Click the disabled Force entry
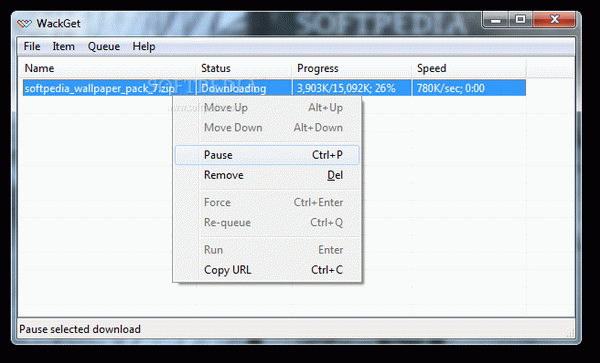This screenshot has height=363, width=600. 267,202
